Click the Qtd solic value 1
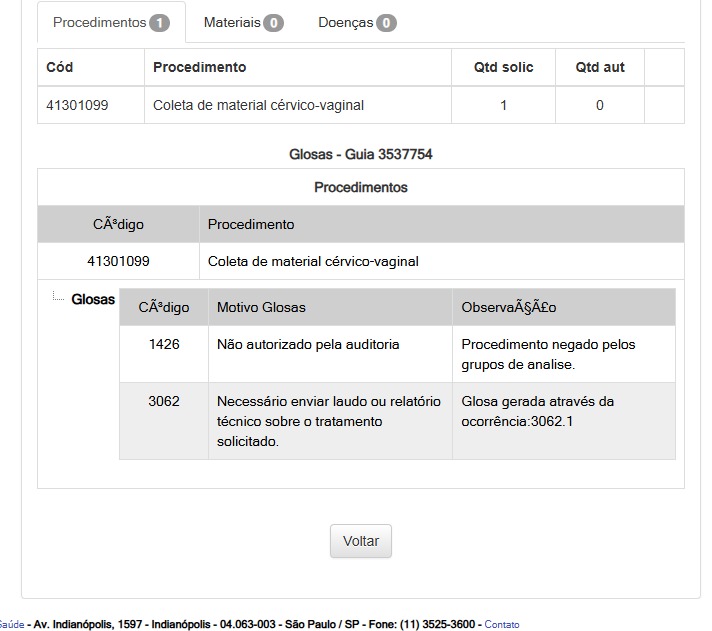The height and width of the screenshot is (631, 712). pyautogui.click(x=503, y=105)
